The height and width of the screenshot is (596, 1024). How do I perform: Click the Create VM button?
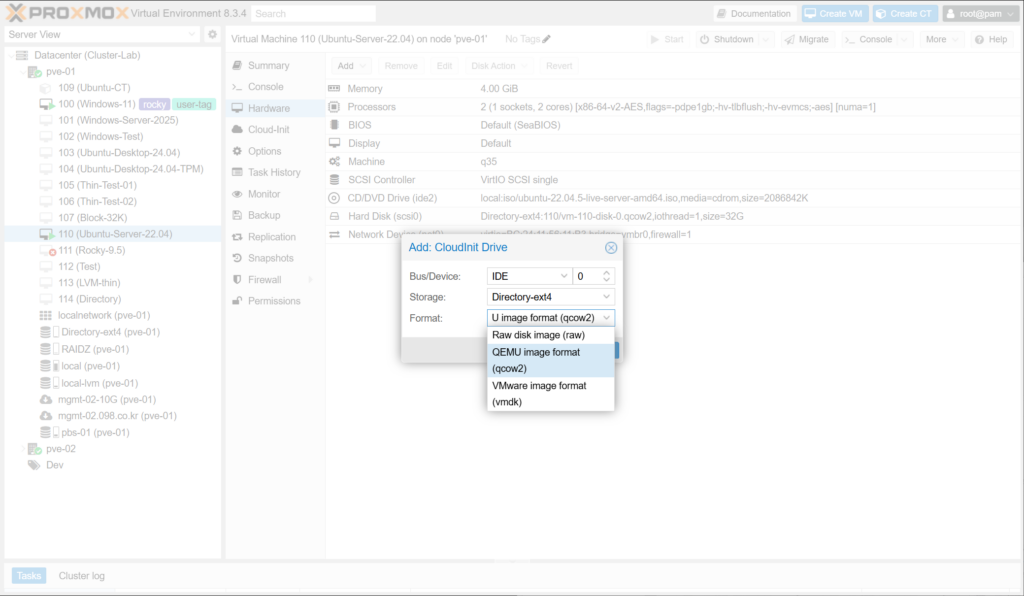pyautogui.click(x=834, y=14)
